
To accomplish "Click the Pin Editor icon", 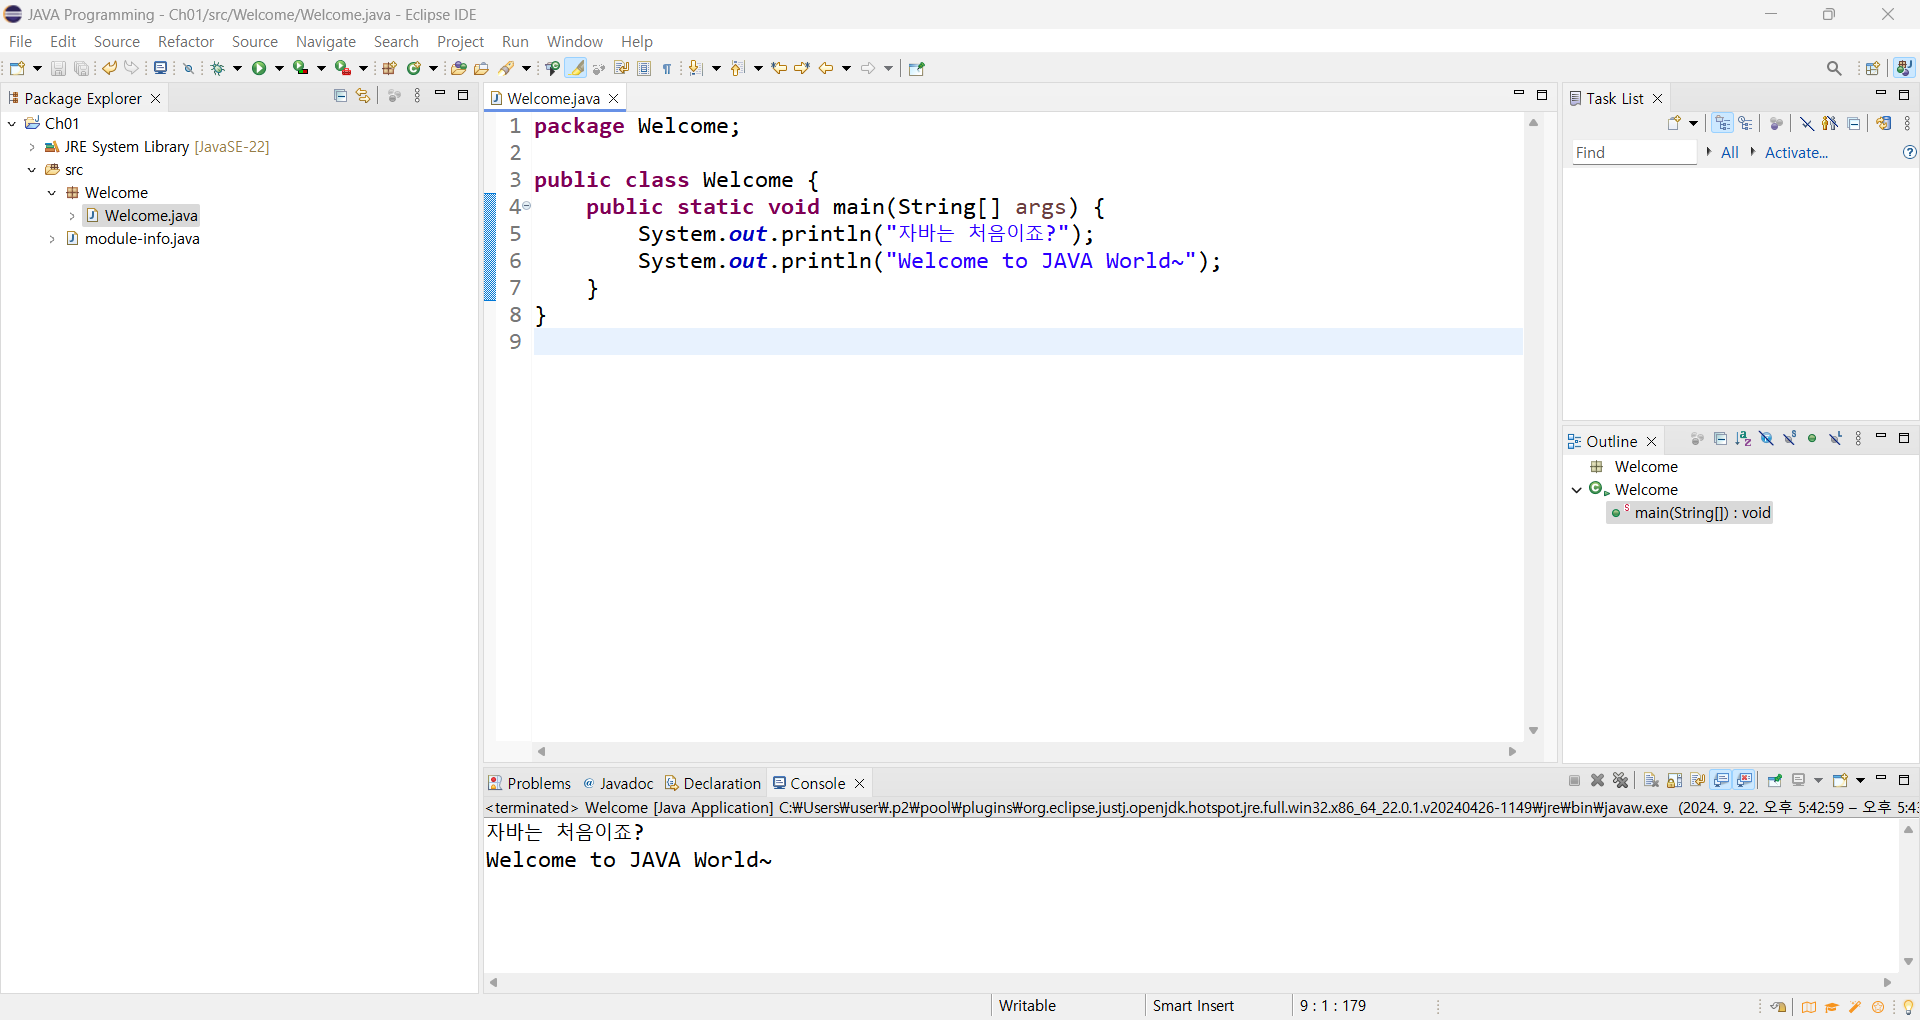I will pyautogui.click(x=917, y=68).
